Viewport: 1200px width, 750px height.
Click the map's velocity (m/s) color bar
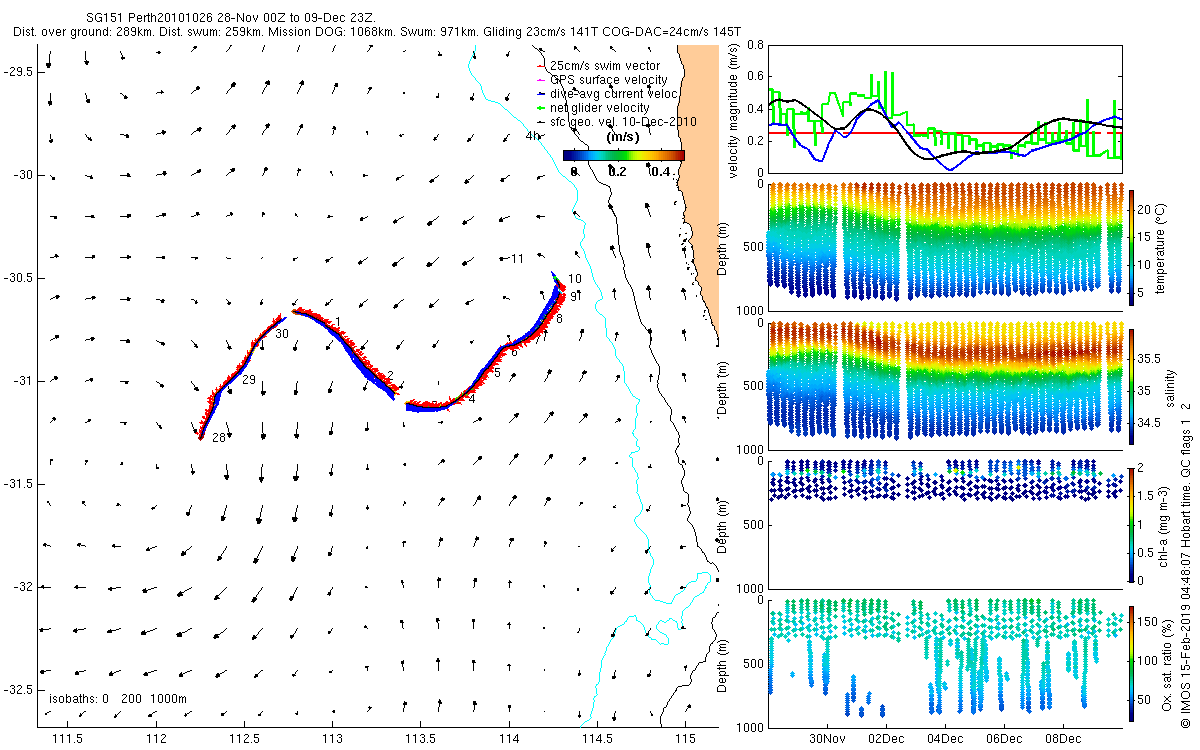pos(623,155)
